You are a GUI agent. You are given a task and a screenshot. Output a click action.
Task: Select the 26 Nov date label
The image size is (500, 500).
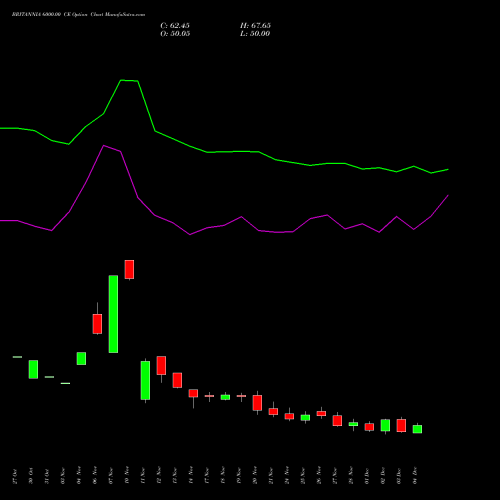(319, 476)
